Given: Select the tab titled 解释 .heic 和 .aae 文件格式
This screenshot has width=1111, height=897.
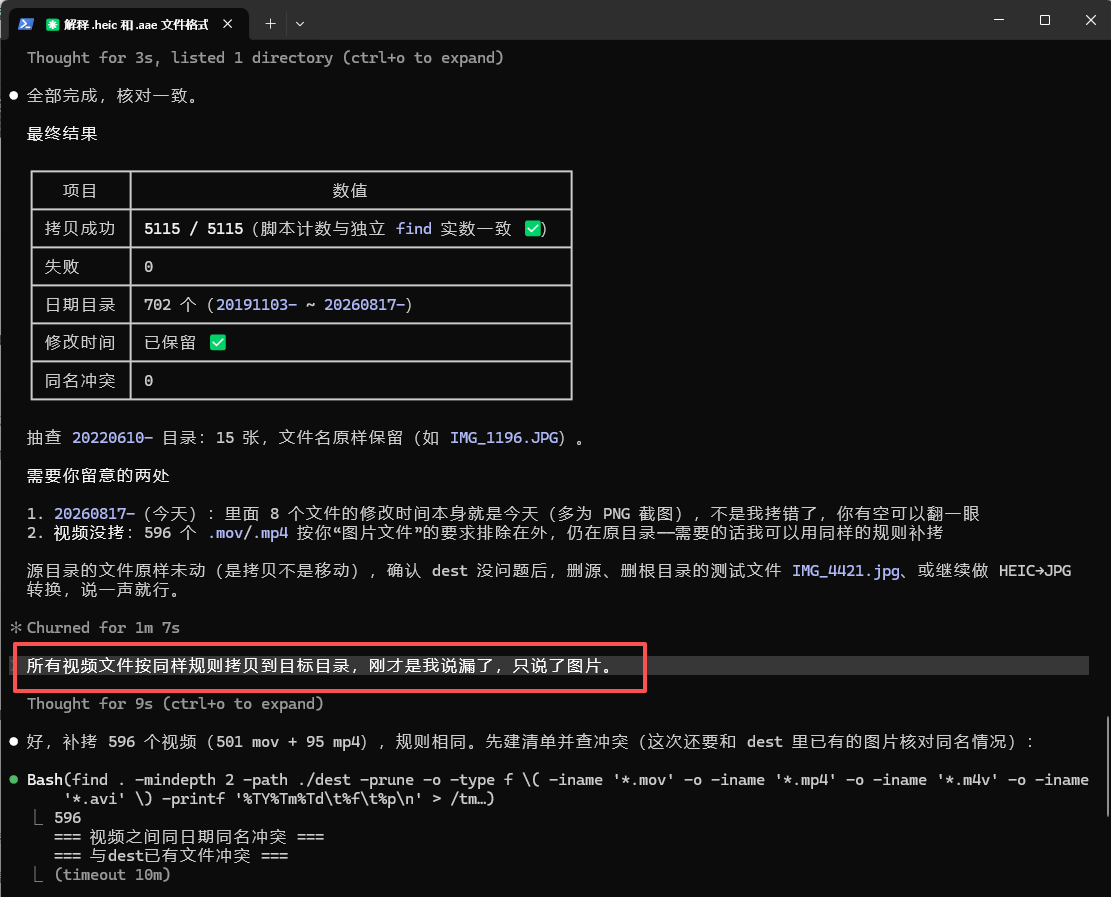Looking at the screenshot, I should [x=128, y=24].
